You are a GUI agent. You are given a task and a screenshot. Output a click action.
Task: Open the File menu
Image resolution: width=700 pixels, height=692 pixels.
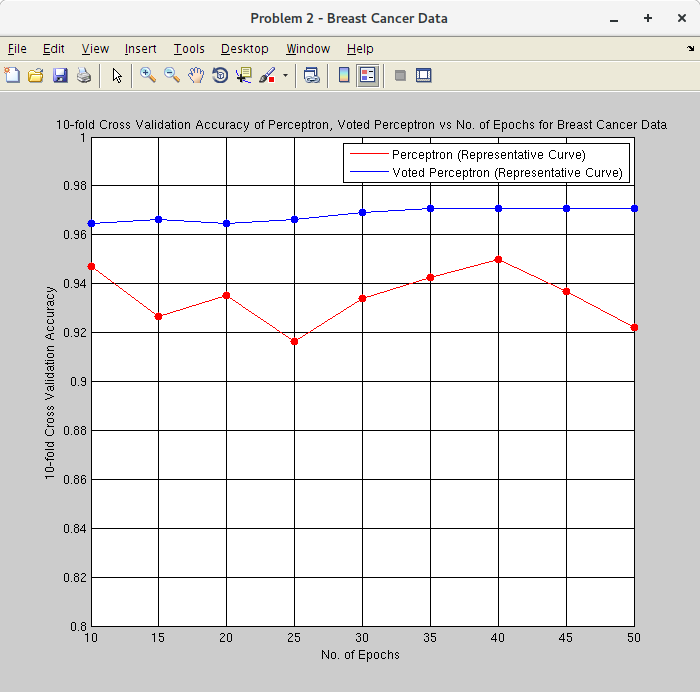point(17,49)
